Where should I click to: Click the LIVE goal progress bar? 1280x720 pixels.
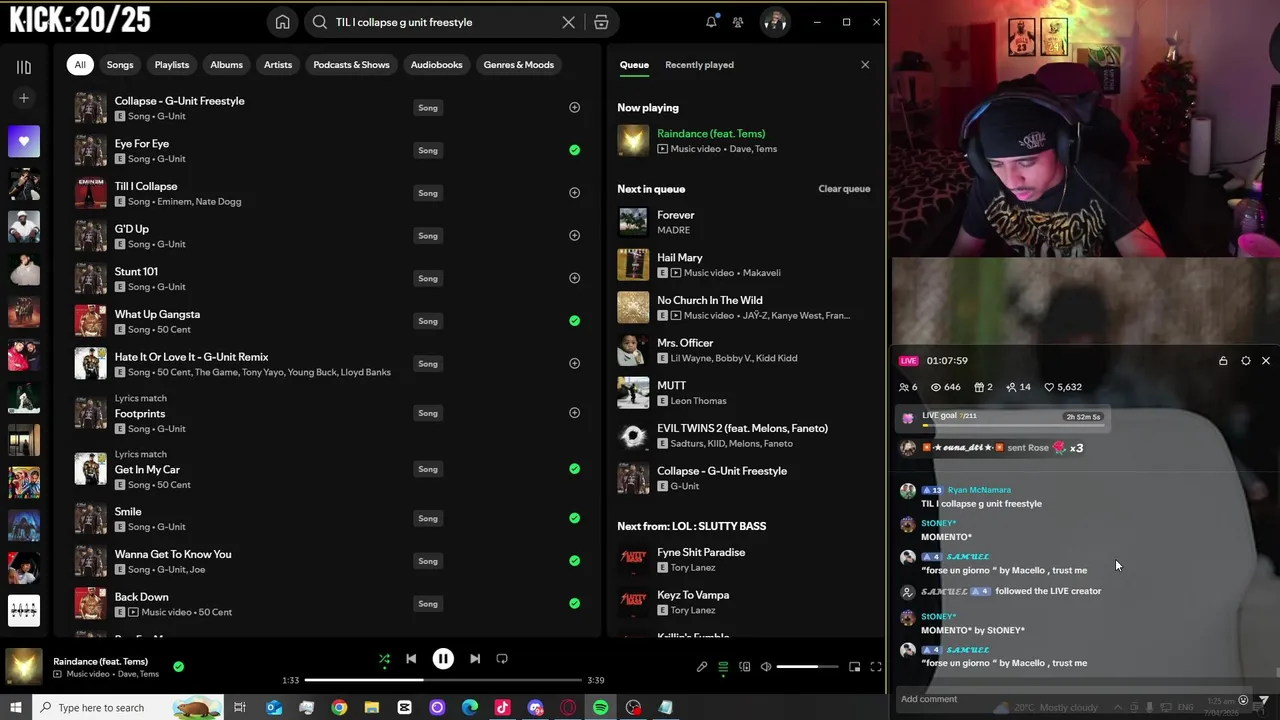coord(1013,426)
